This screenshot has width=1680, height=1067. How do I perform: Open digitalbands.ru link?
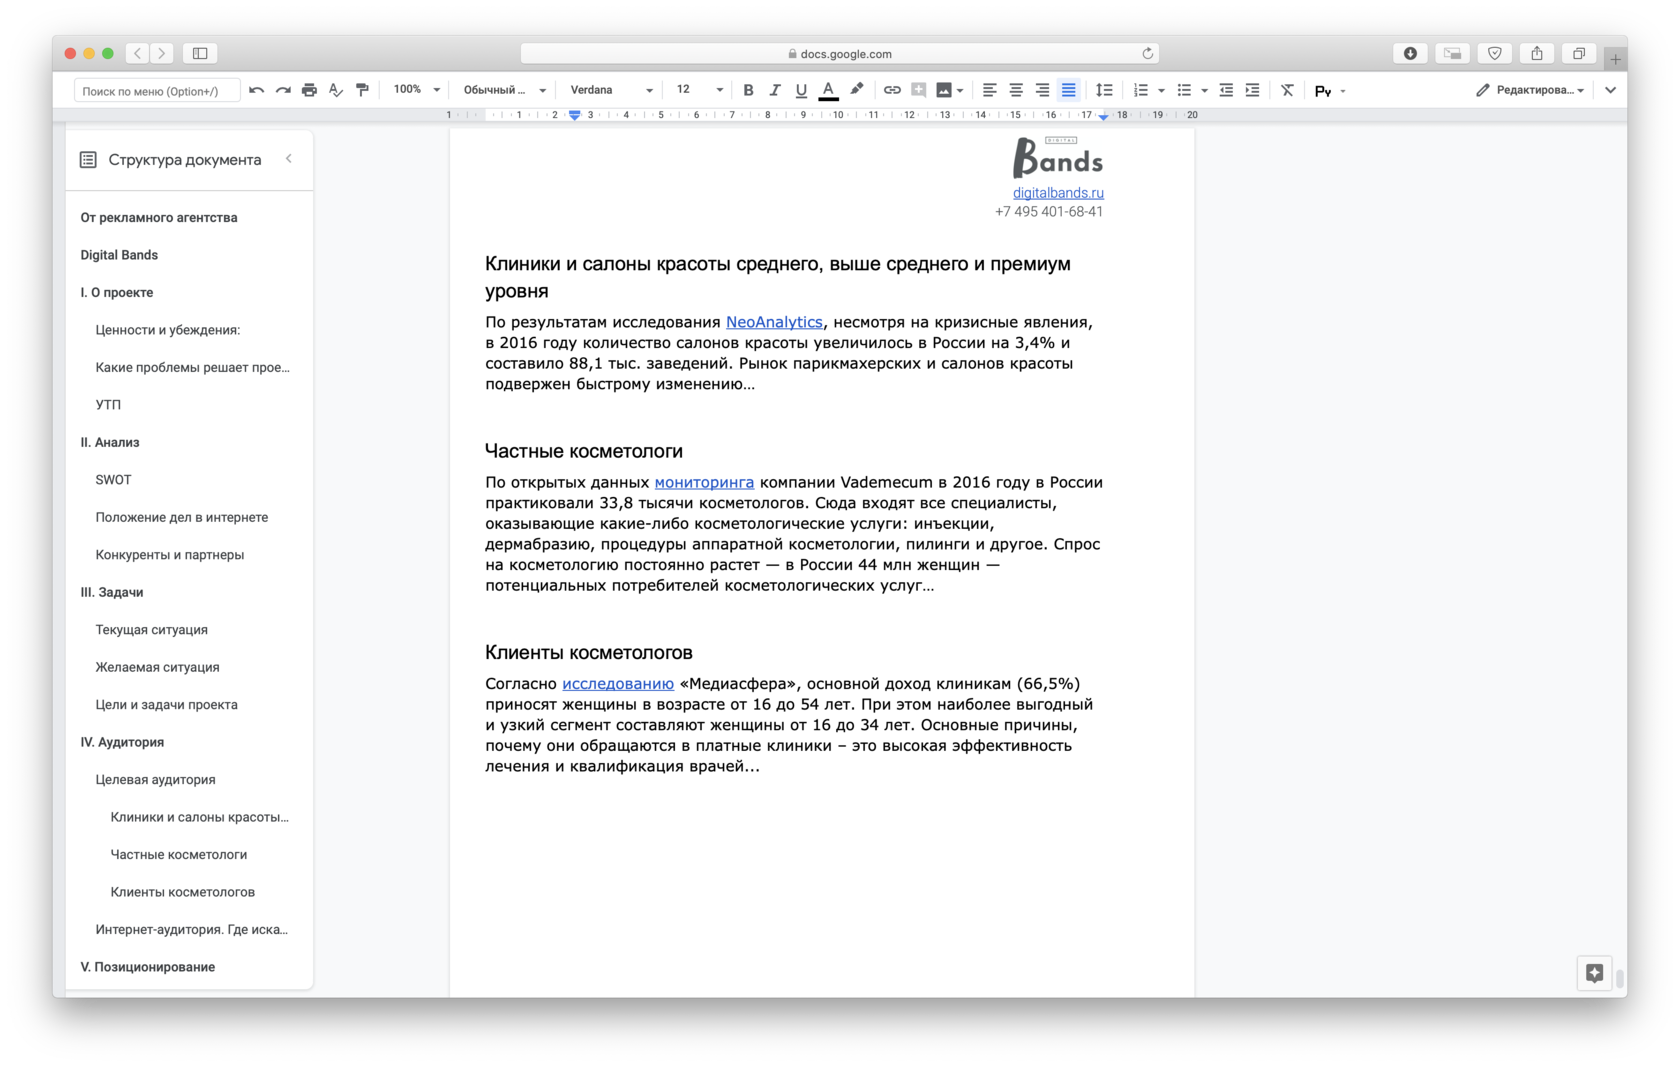tap(1058, 193)
